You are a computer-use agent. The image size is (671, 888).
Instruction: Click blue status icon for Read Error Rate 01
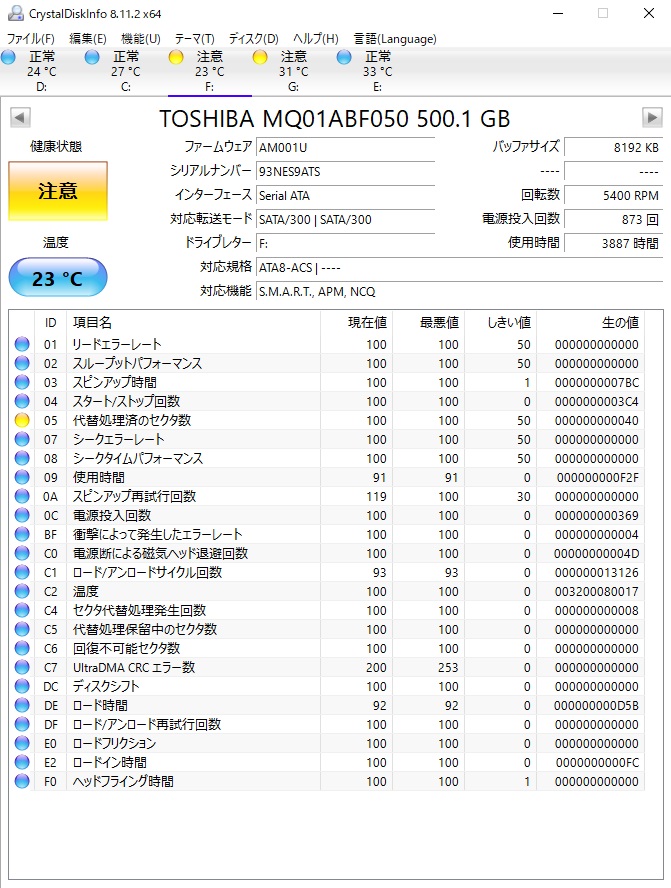coord(22,345)
